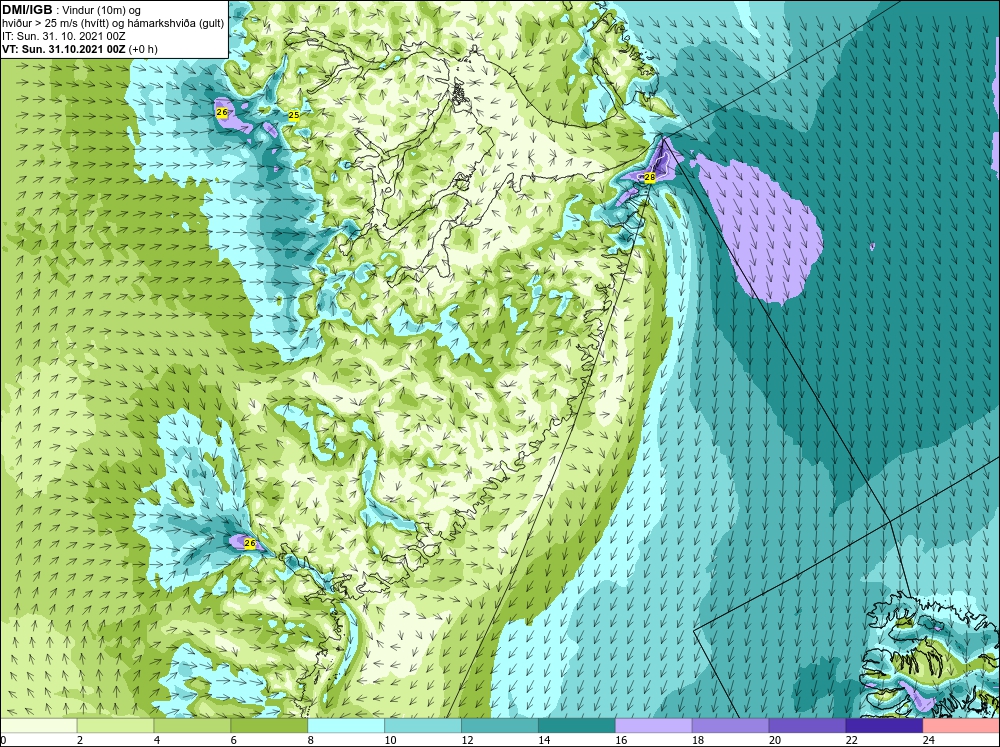Click the legend value 6
This screenshot has height=747, width=1000.
(233, 740)
